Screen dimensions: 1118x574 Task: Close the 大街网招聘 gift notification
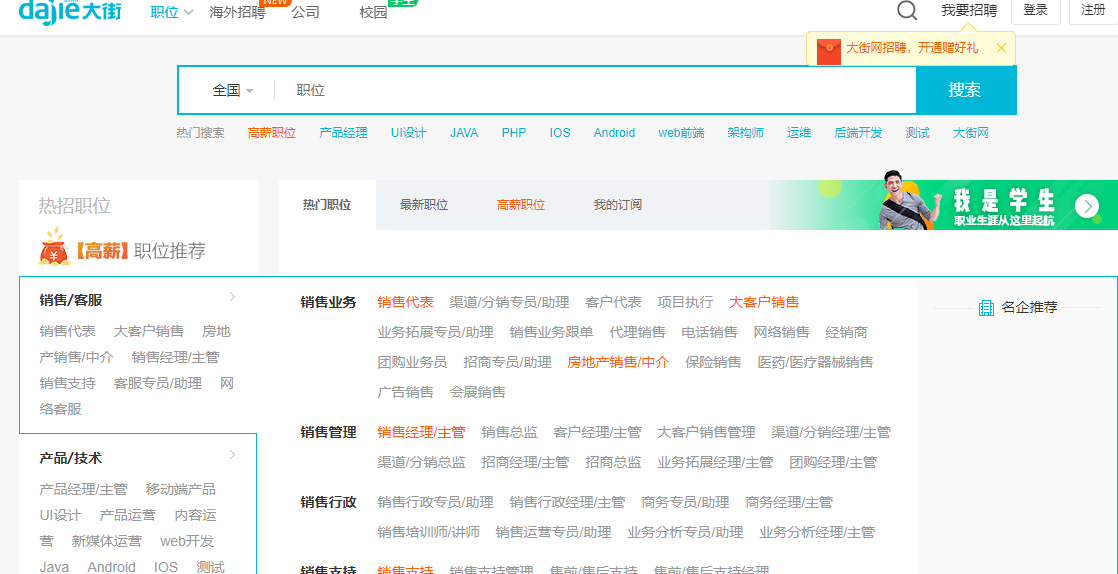point(1001,48)
